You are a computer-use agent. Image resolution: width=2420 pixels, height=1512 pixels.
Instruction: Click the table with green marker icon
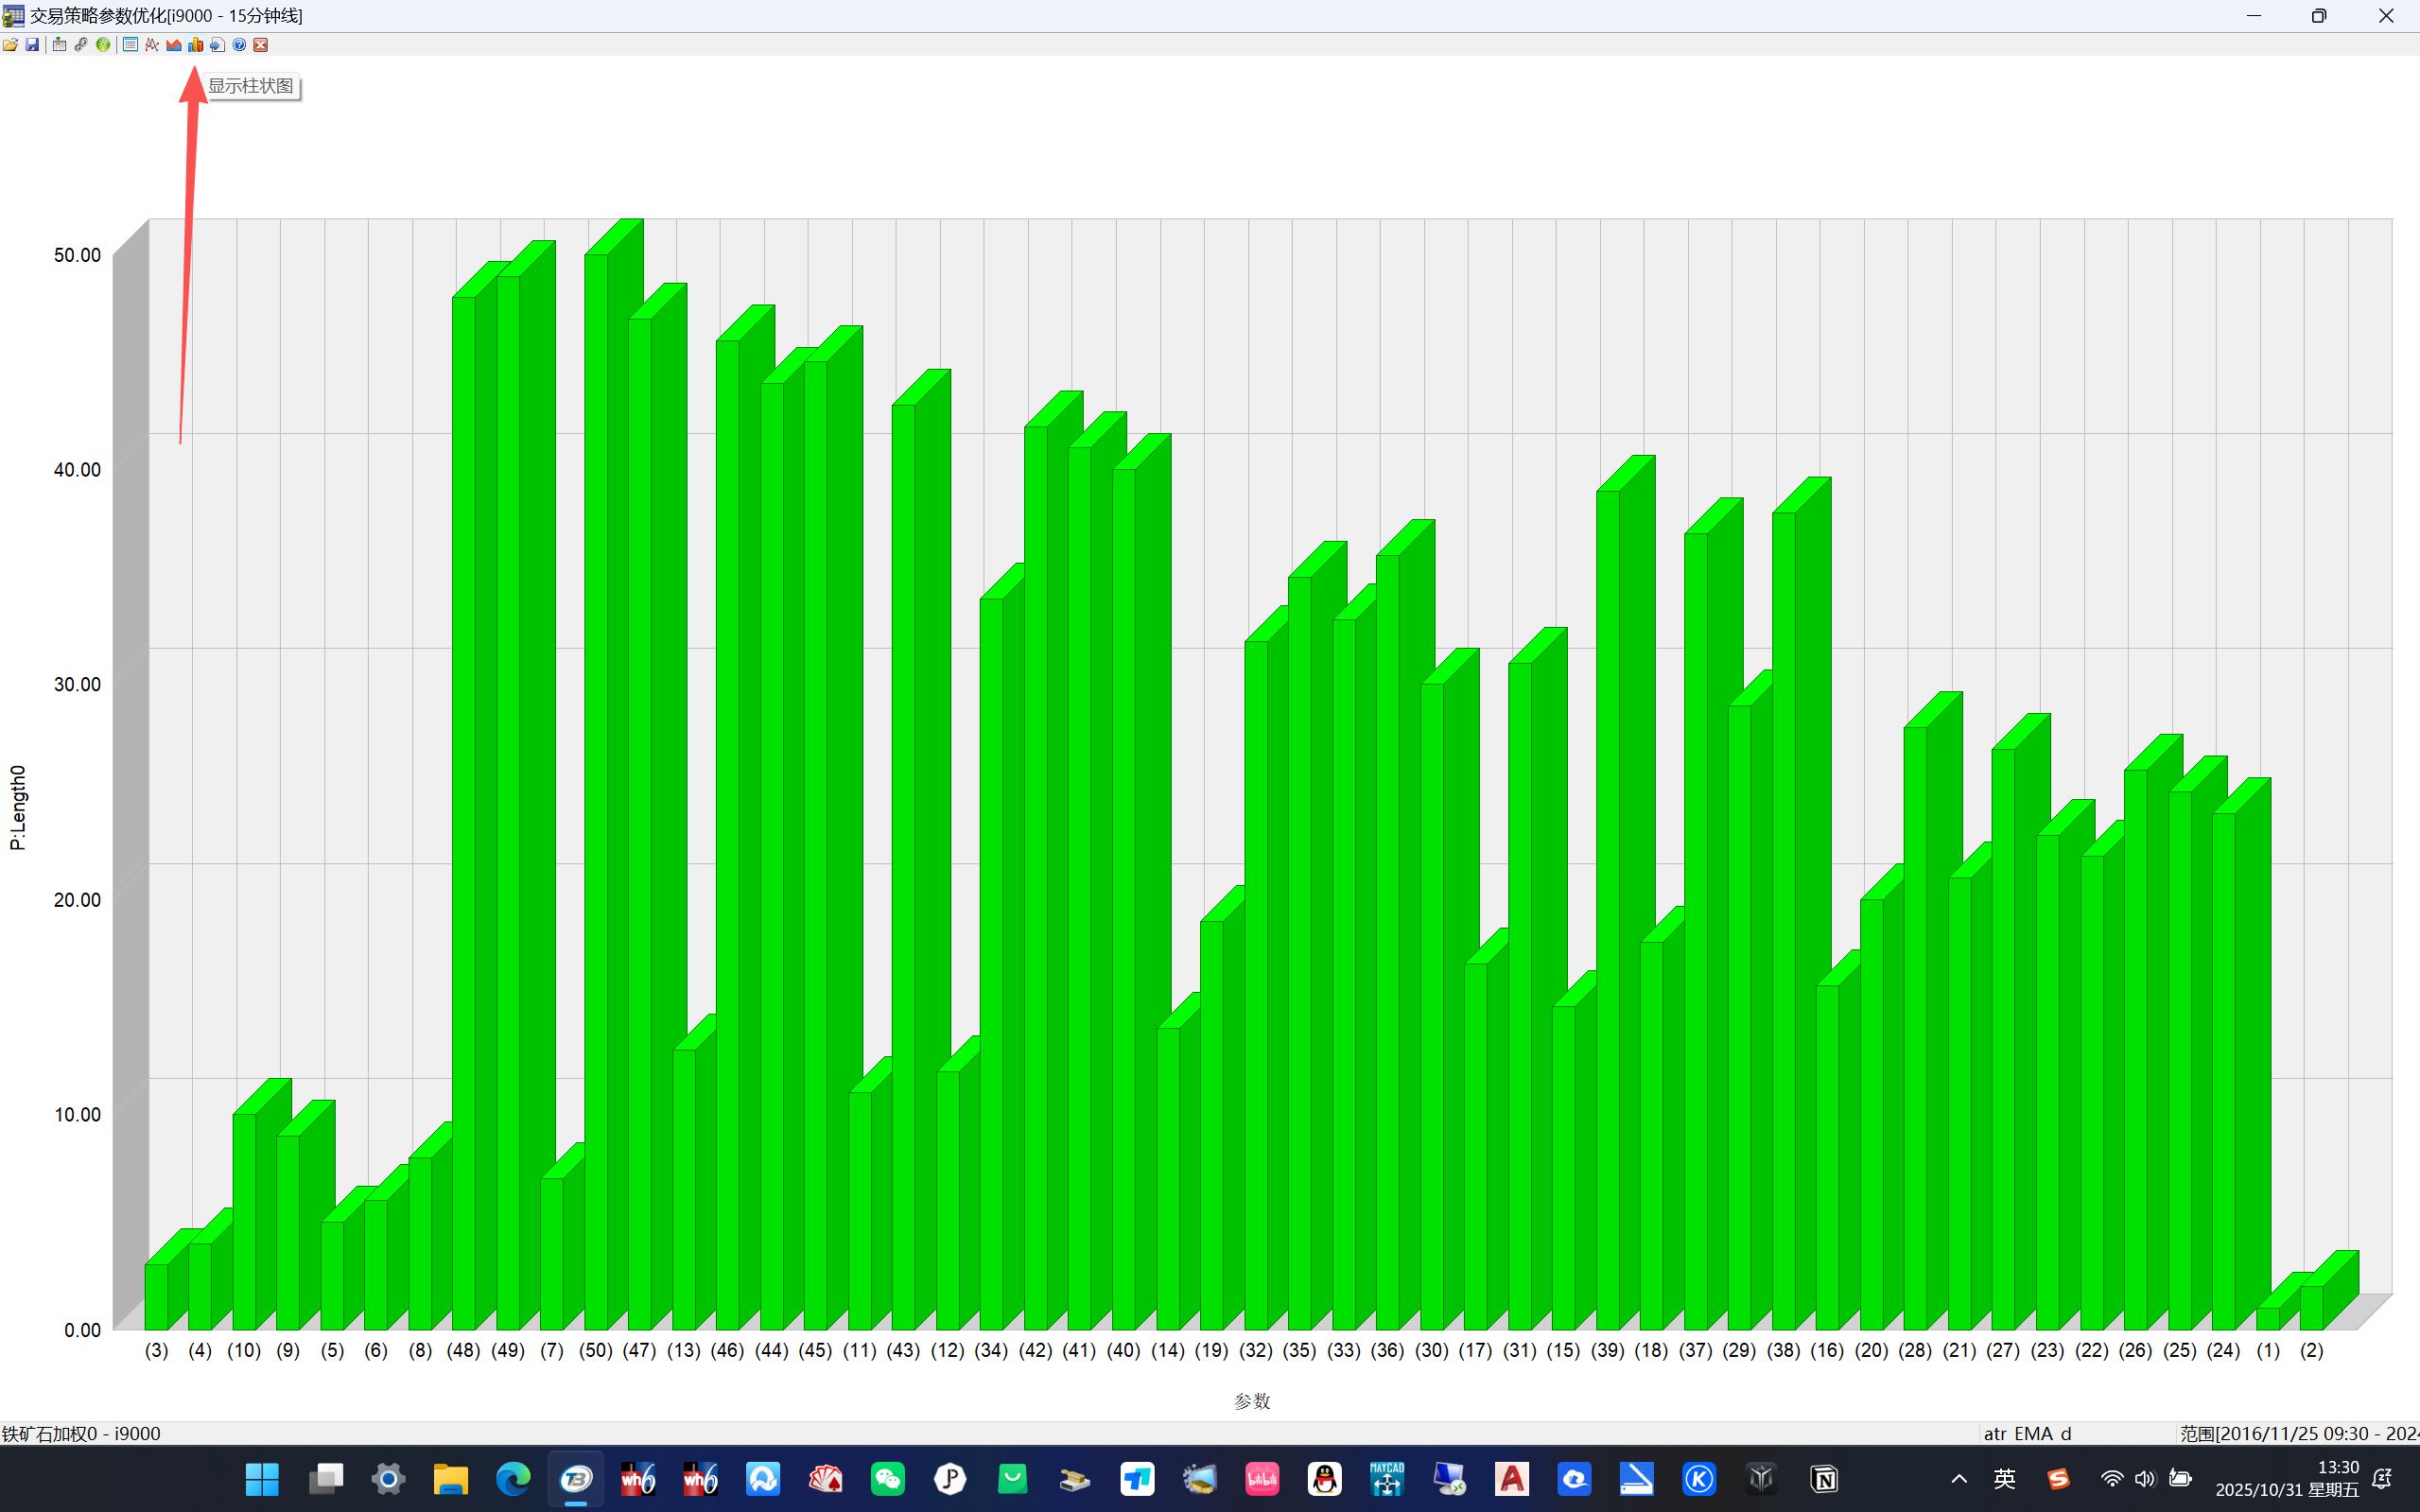[x=59, y=45]
